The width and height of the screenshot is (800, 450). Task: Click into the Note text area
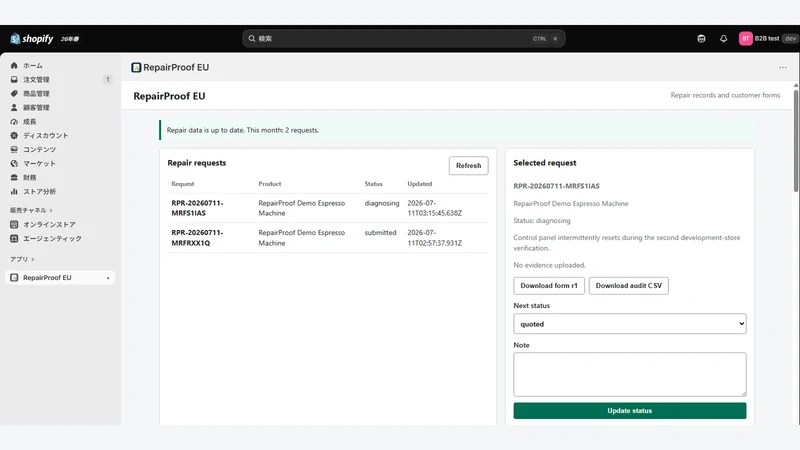pyautogui.click(x=630, y=374)
